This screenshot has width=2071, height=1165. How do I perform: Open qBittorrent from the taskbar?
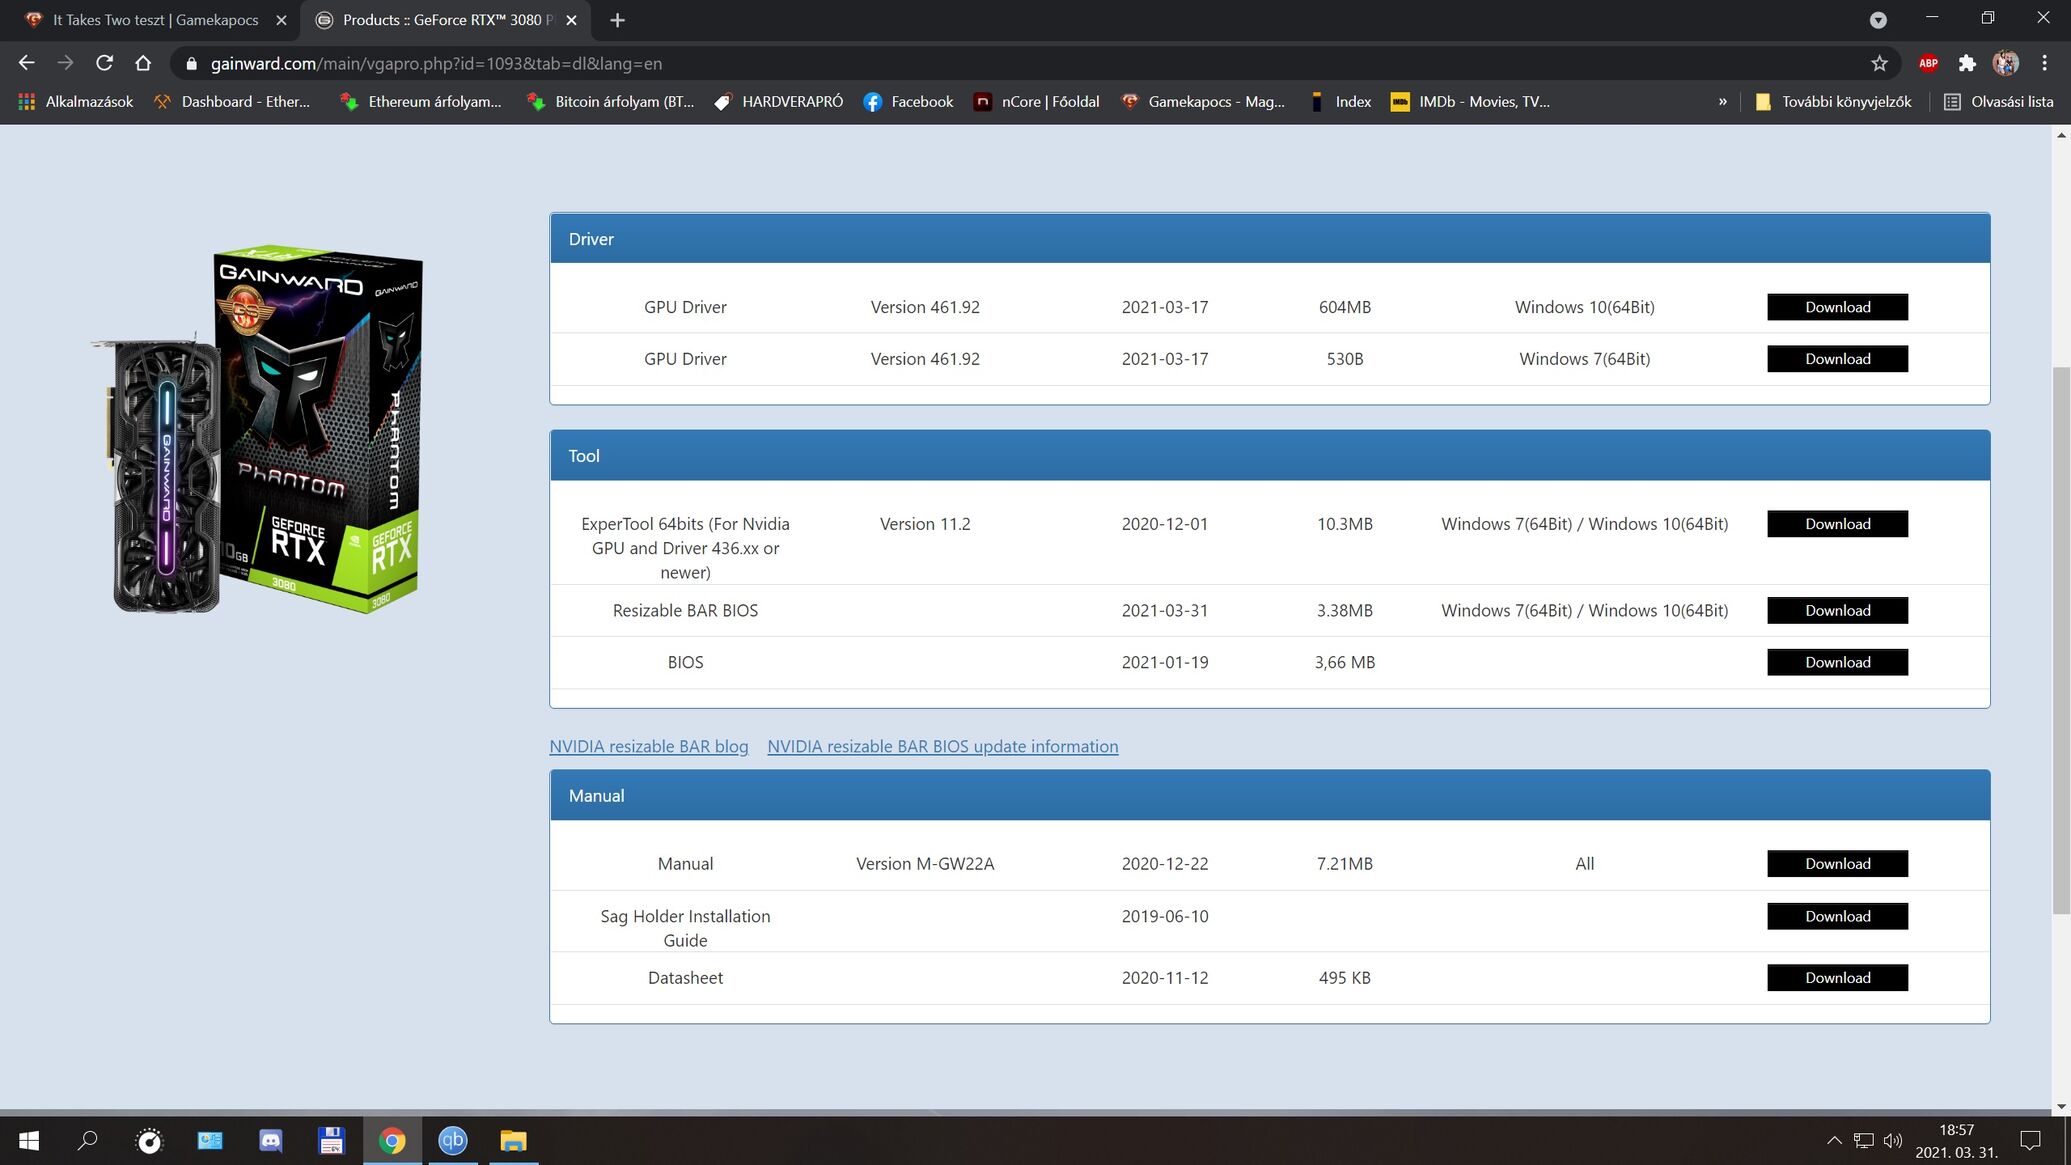(452, 1140)
